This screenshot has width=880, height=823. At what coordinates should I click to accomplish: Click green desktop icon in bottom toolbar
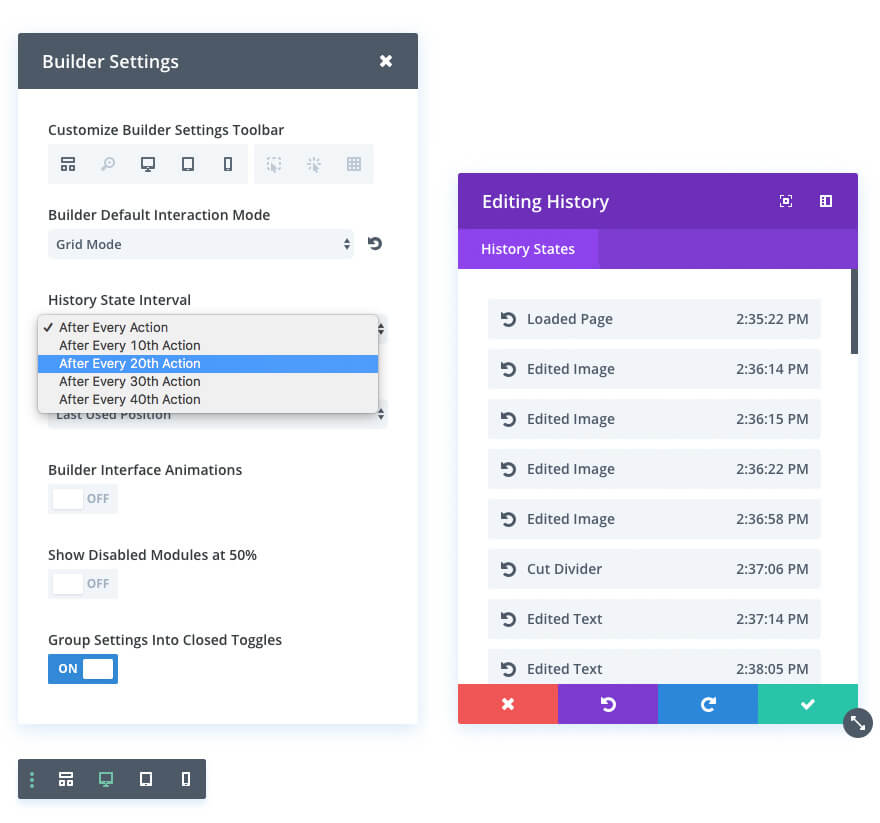coord(106,779)
